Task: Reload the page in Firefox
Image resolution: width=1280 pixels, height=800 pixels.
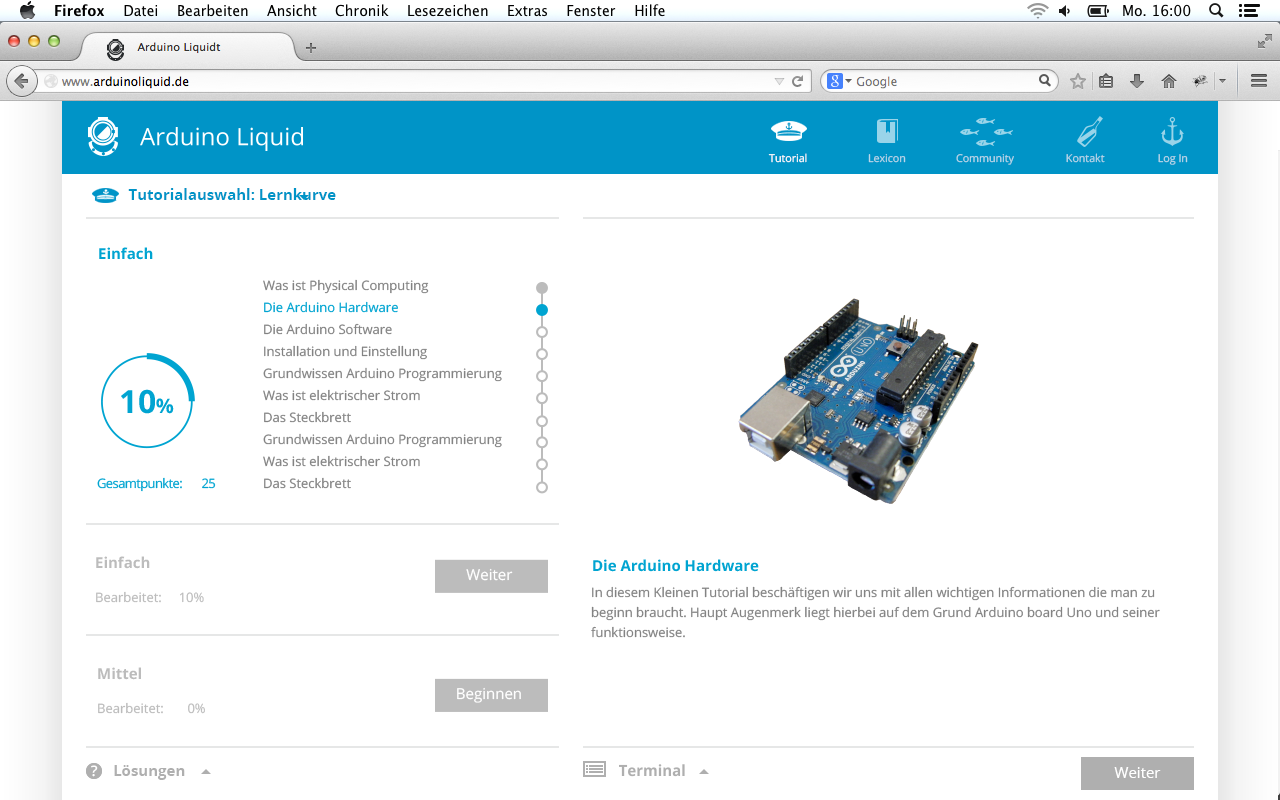Action: click(798, 81)
